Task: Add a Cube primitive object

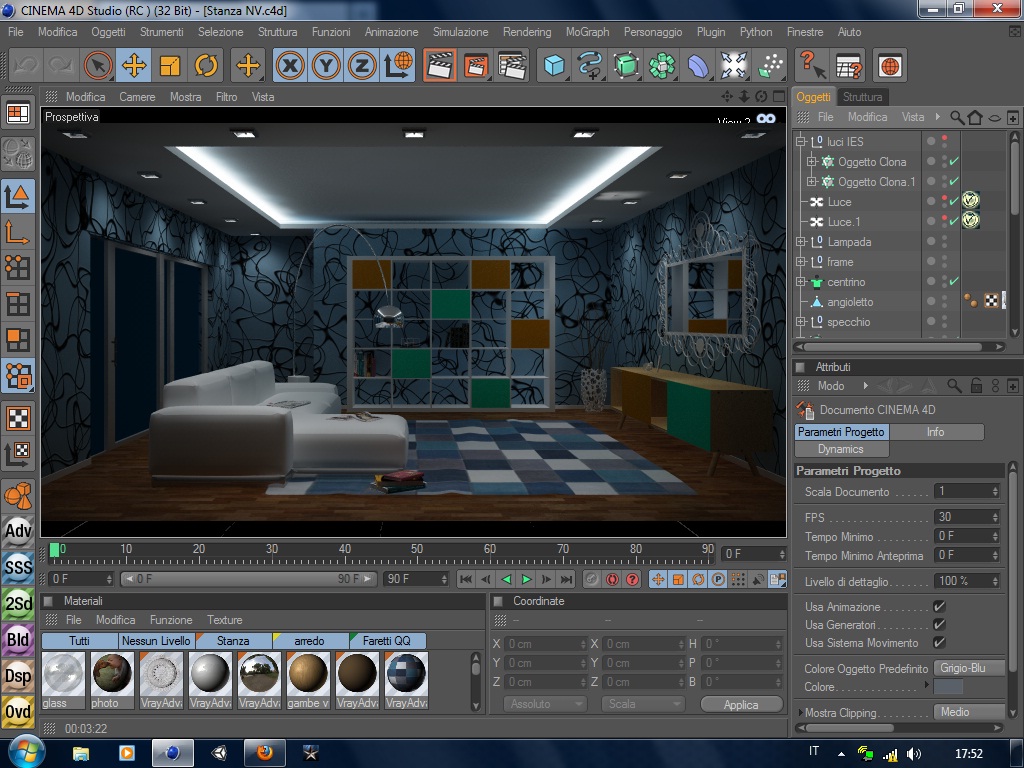Action: click(x=554, y=66)
